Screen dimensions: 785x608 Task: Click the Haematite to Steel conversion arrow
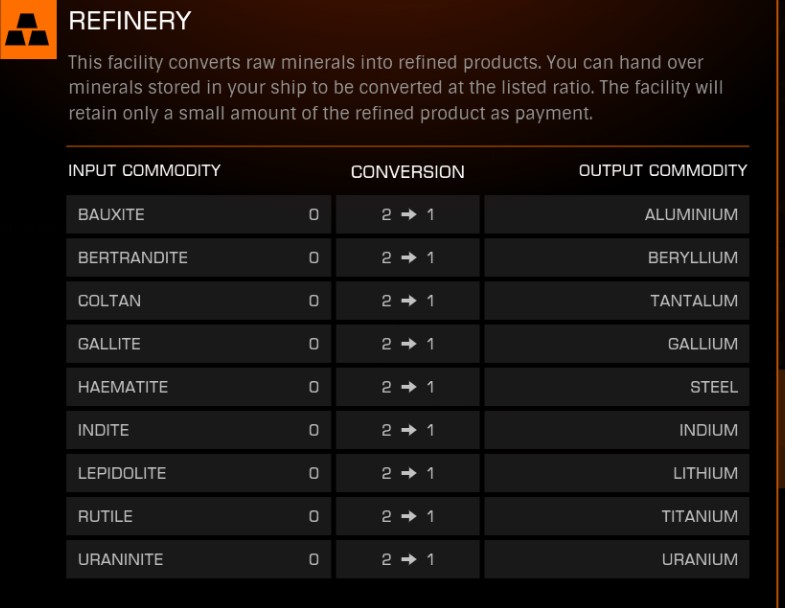pyautogui.click(x=409, y=387)
